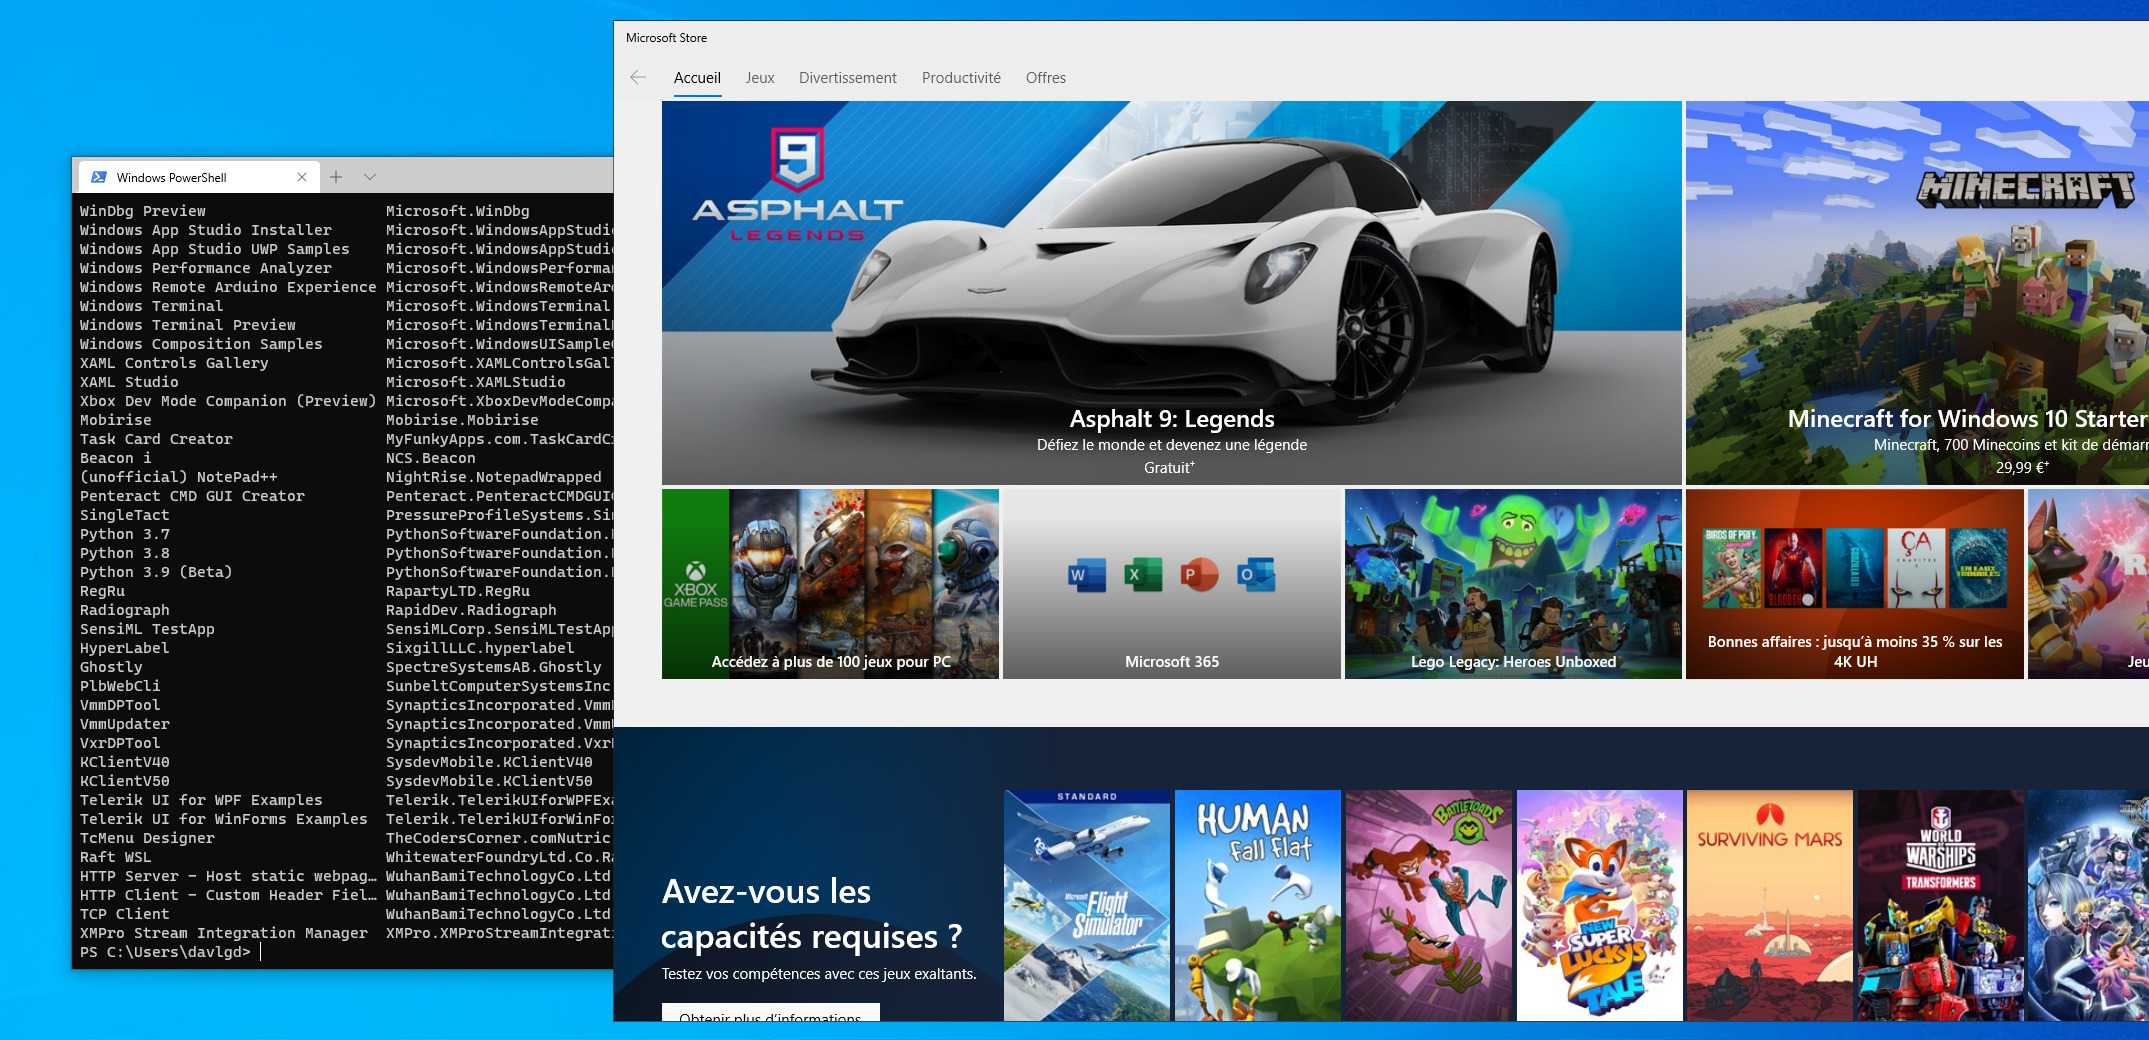This screenshot has height=1040, width=2149.
Task: Click 'XAML Controls Gallery' line in PowerShell
Action: point(174,363)
